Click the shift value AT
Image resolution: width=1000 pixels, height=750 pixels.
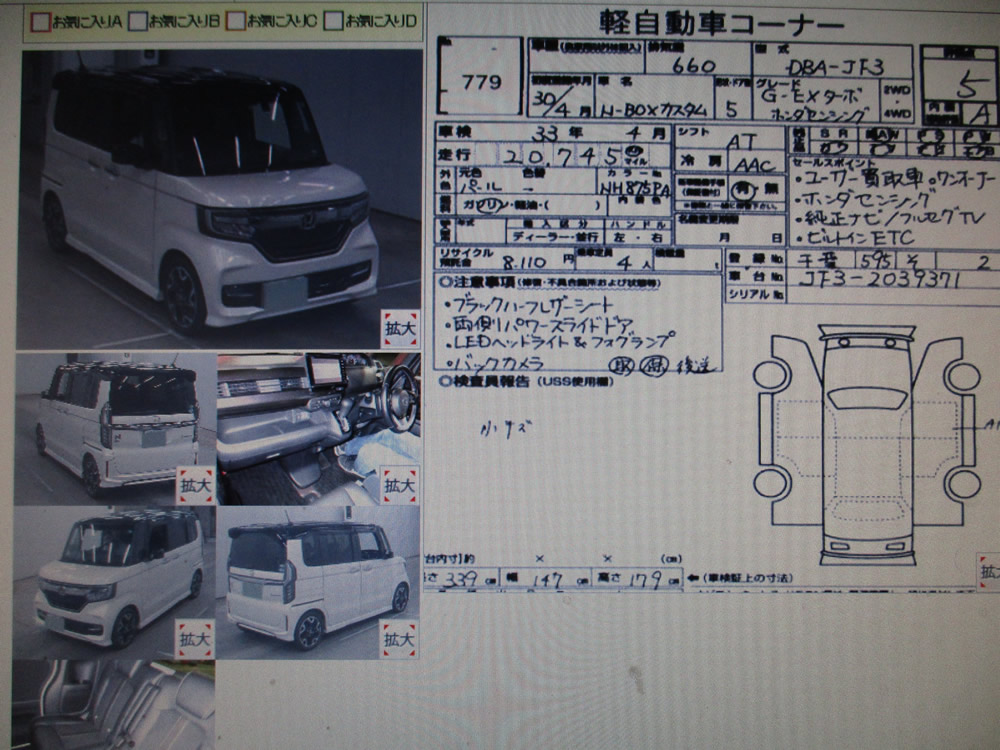coord(742,141)
